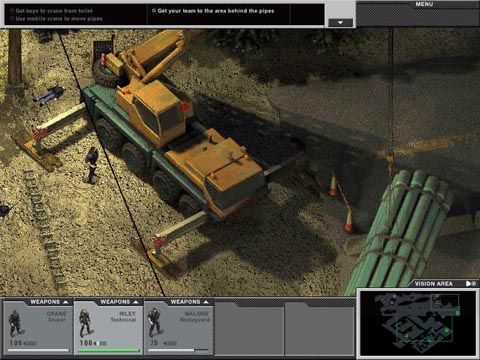This screenshot has width=480, height=360.
Task: Select Crane the Sniper portrait
Action: (15, 323)
